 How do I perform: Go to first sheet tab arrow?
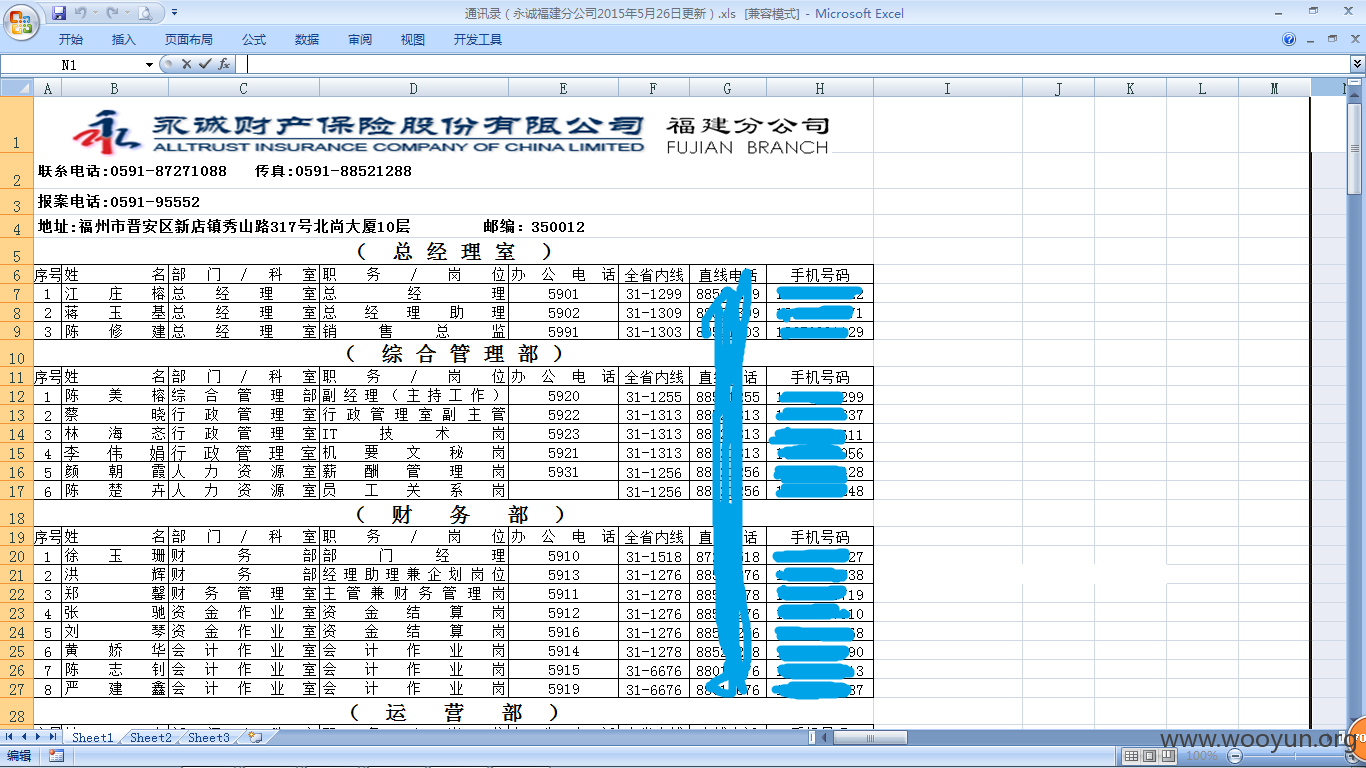click(x=9, y=737)
